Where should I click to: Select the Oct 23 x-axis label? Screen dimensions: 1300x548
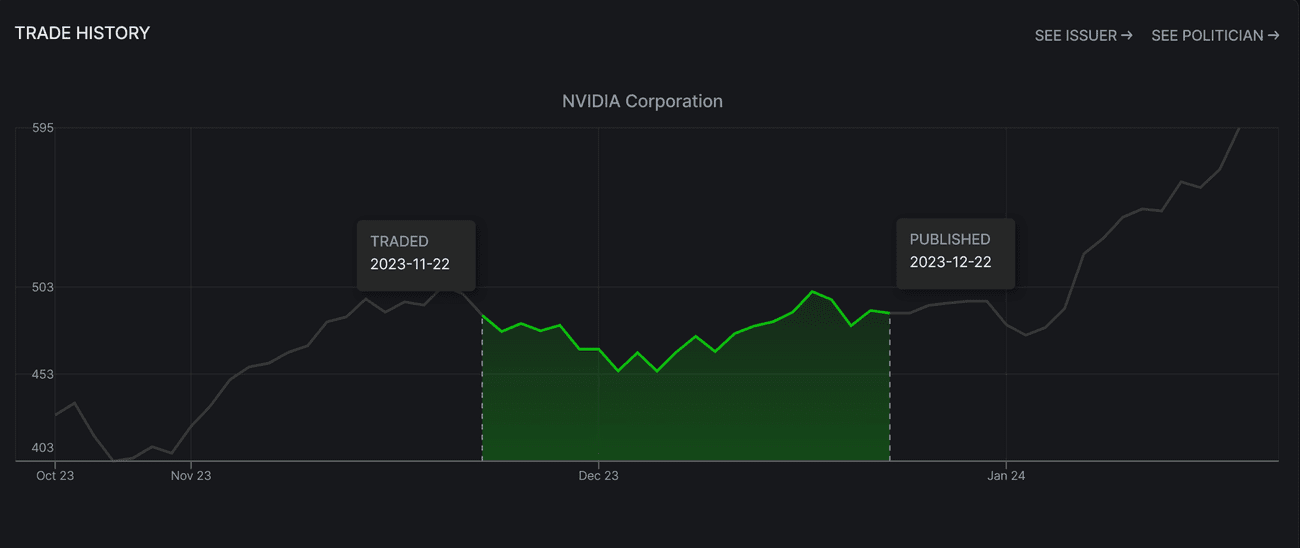point(55,476)
